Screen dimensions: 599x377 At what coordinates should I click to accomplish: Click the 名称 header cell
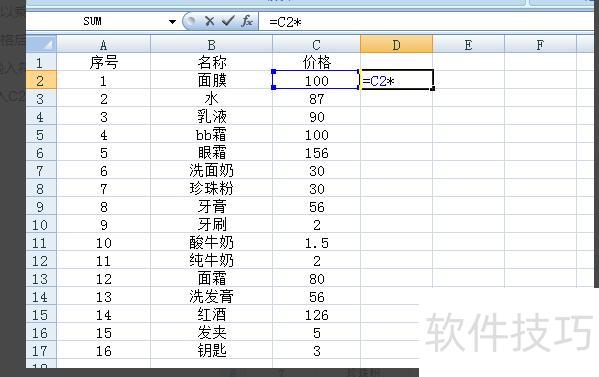click(212, 62)
